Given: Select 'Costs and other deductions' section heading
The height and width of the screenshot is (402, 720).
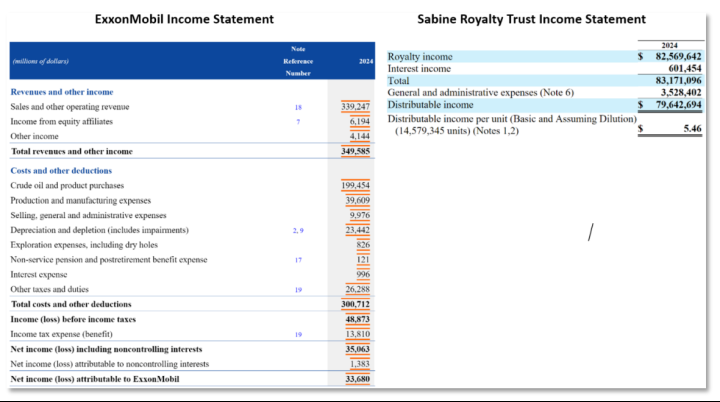Looking at the screenshot, I should click(x=61, y=170).
